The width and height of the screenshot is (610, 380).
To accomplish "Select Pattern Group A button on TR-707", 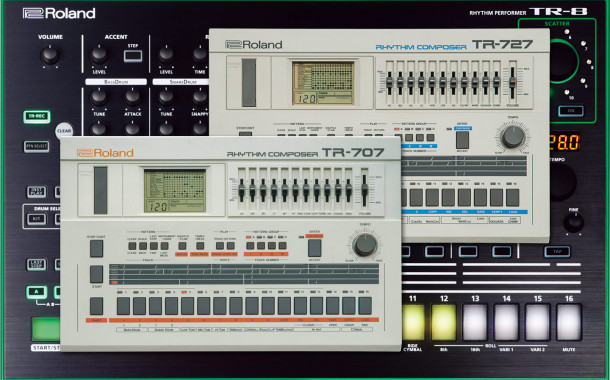I will [x=250, y=245].
